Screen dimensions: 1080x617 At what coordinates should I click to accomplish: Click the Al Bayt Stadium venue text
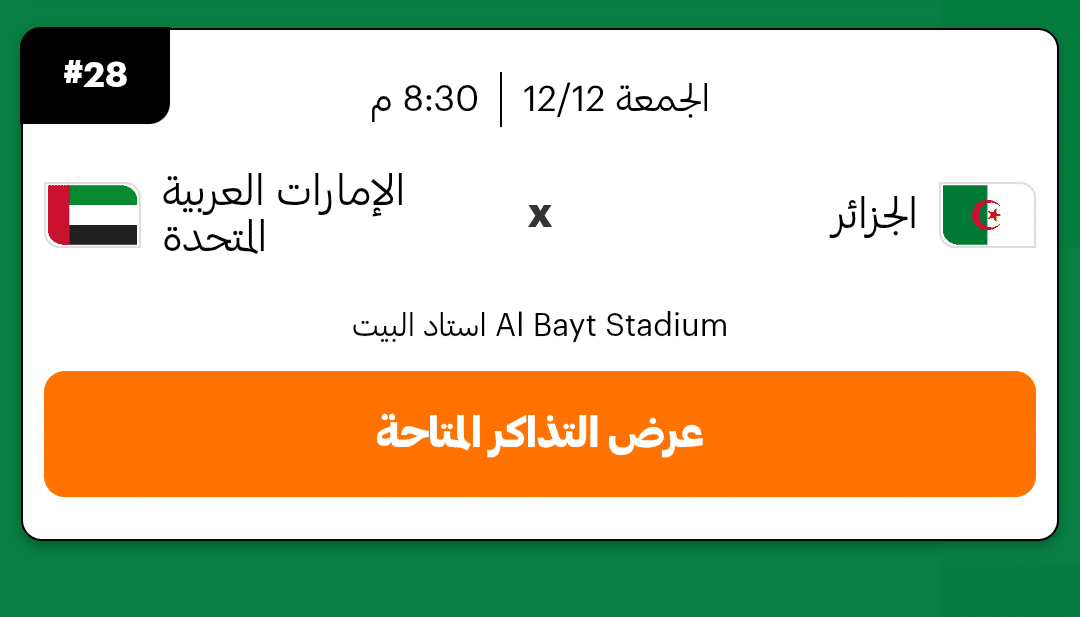(x=612, y=326)
